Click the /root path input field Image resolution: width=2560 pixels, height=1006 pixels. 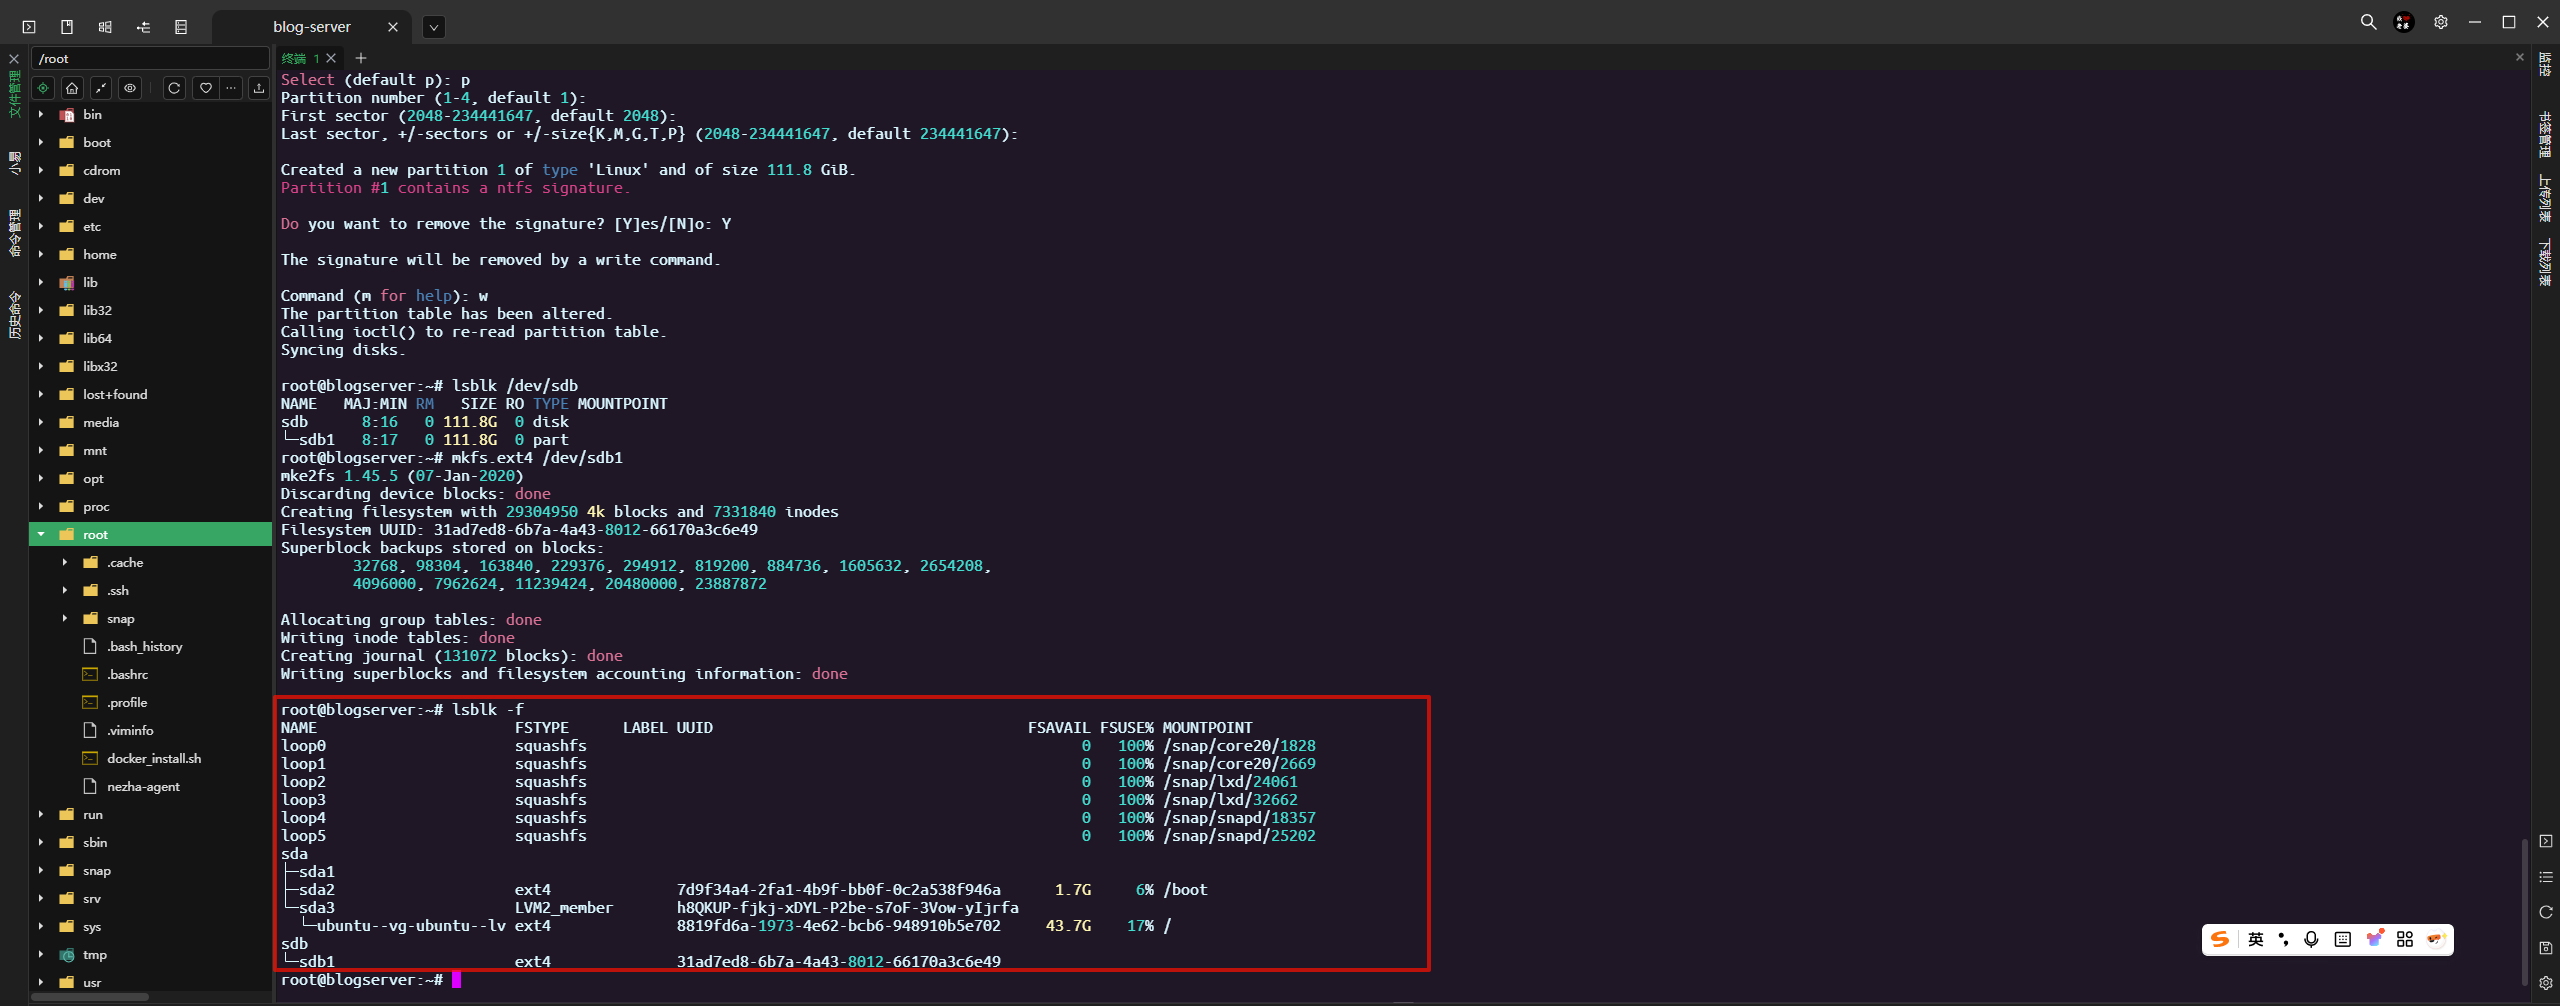pyautogui.click(x=150, y=59)
